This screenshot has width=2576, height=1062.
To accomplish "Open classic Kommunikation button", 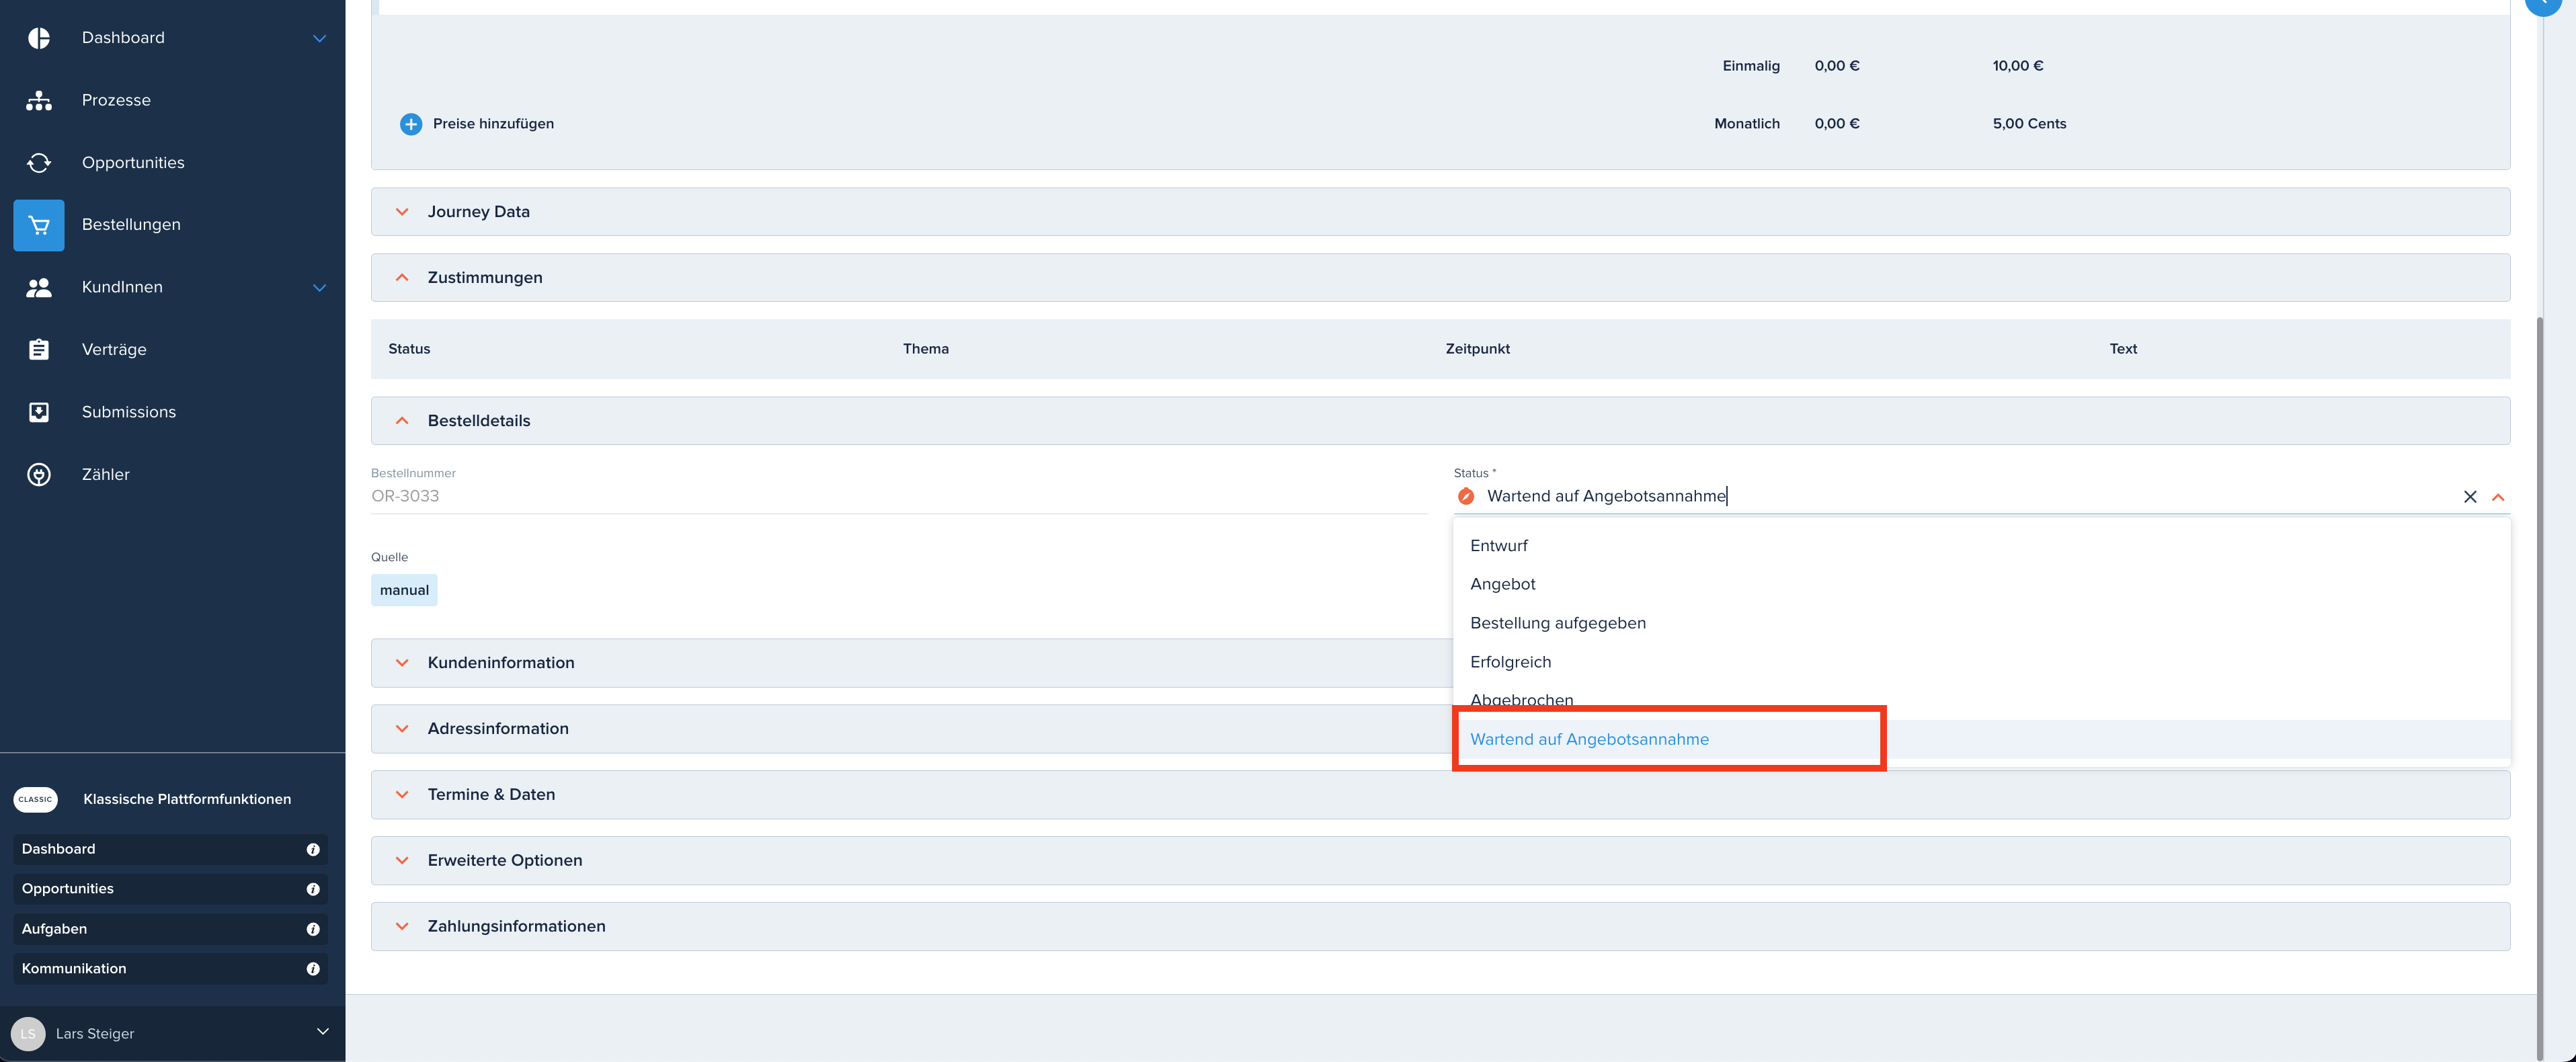I will [x=171, y=969].
